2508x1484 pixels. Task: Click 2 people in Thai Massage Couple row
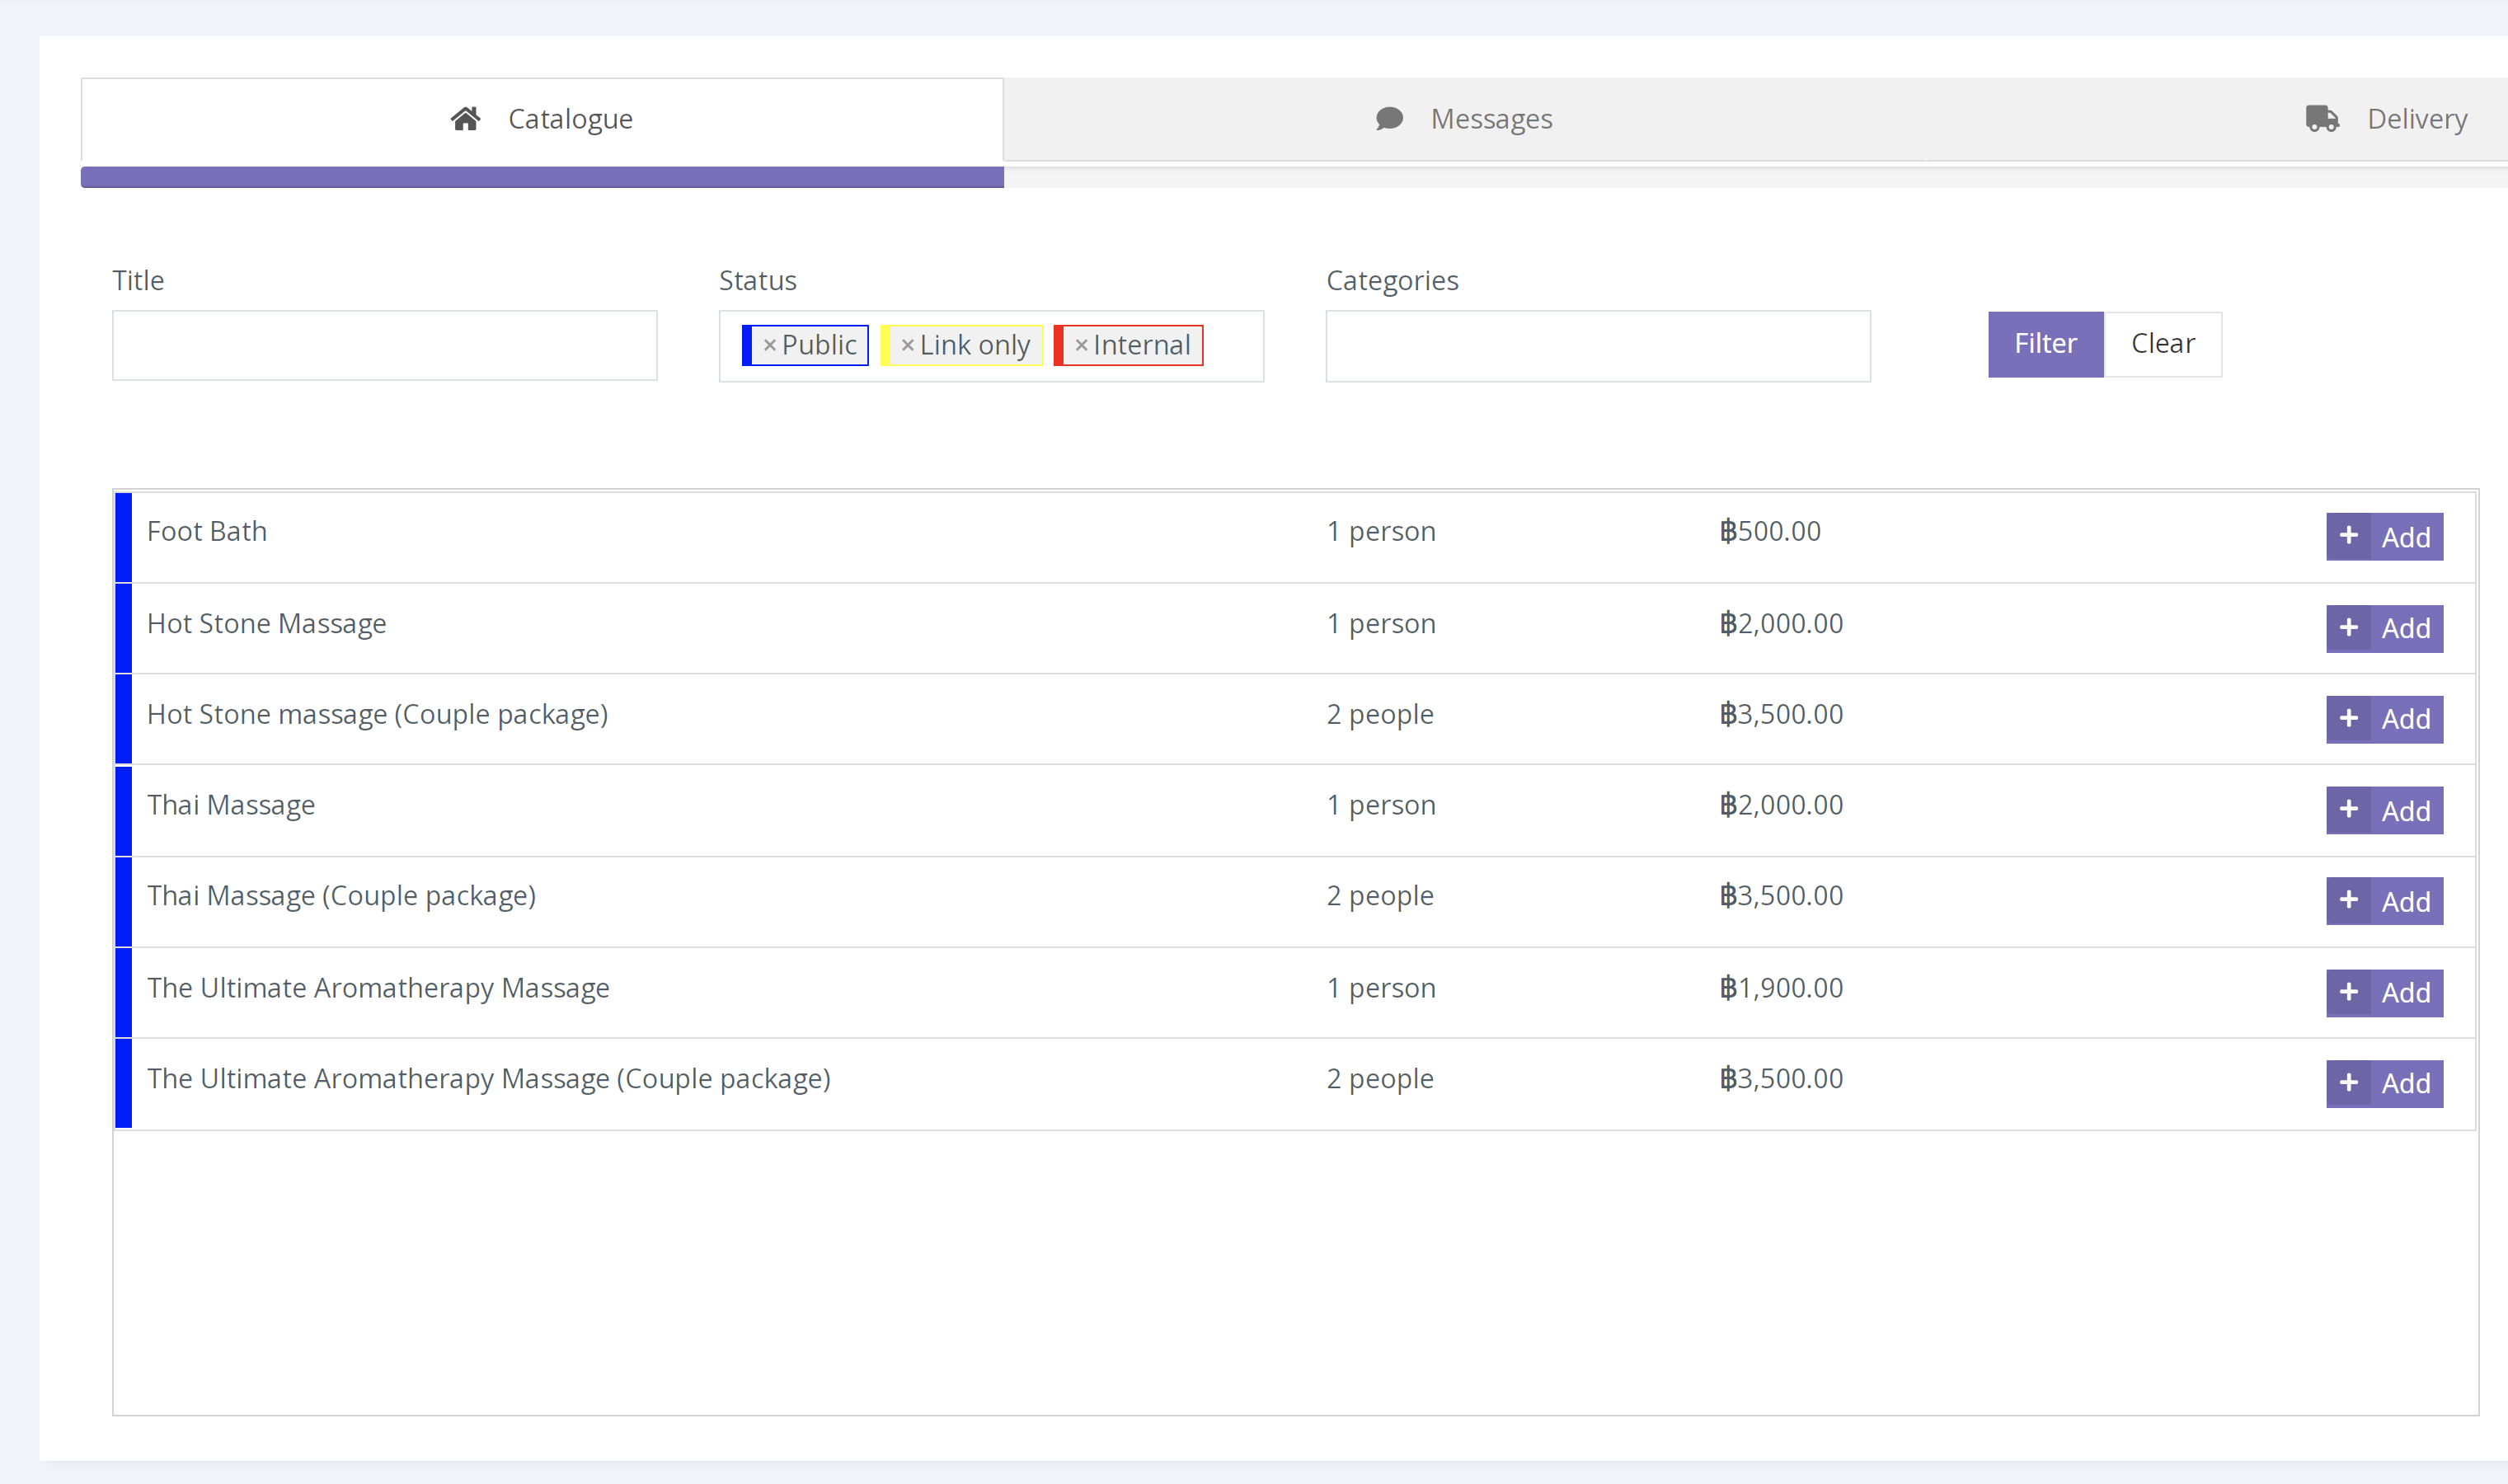click(1380, 896)
